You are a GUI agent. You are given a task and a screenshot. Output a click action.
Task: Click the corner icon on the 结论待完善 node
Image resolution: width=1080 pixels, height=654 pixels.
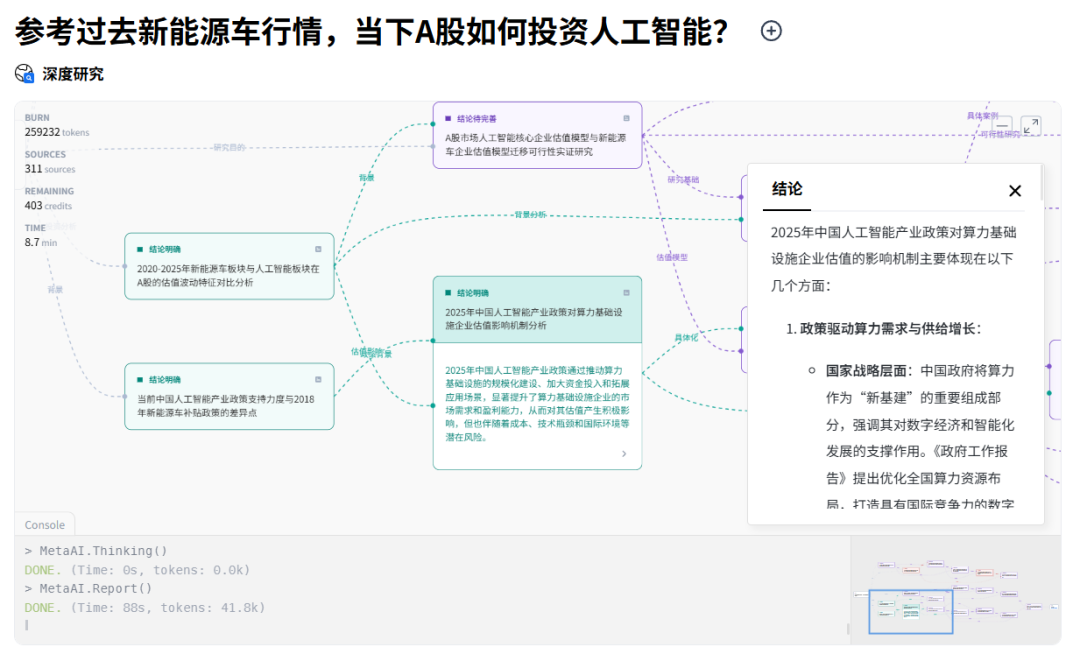(626, 118)
